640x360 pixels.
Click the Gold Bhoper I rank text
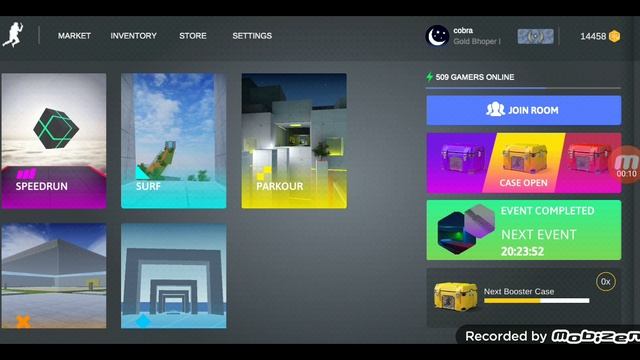[x=477, y=41]
